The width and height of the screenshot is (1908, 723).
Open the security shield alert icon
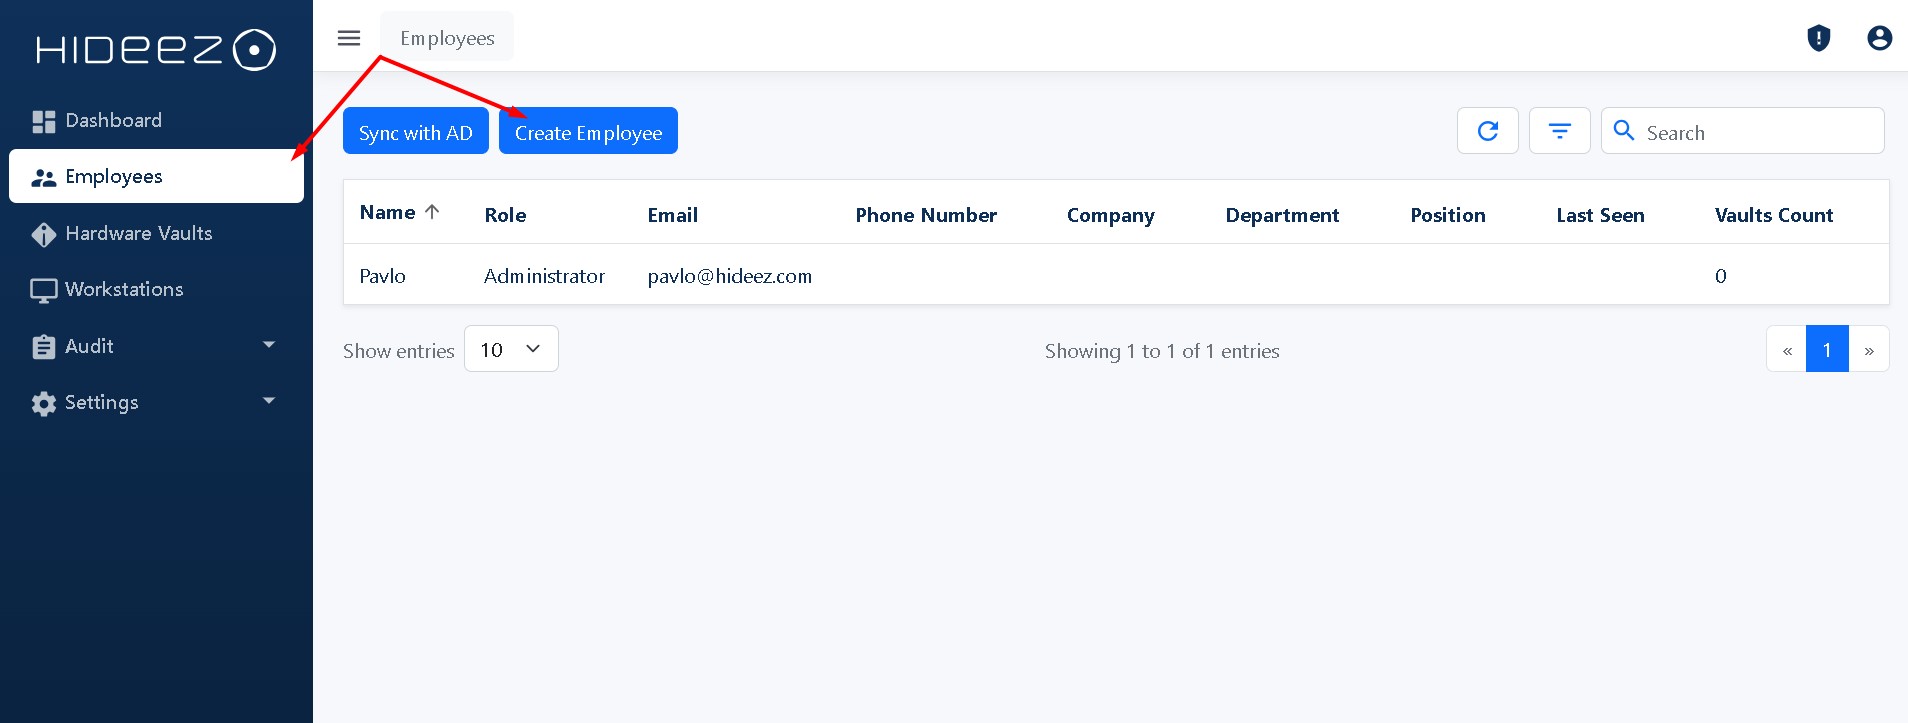[1818, 38]
